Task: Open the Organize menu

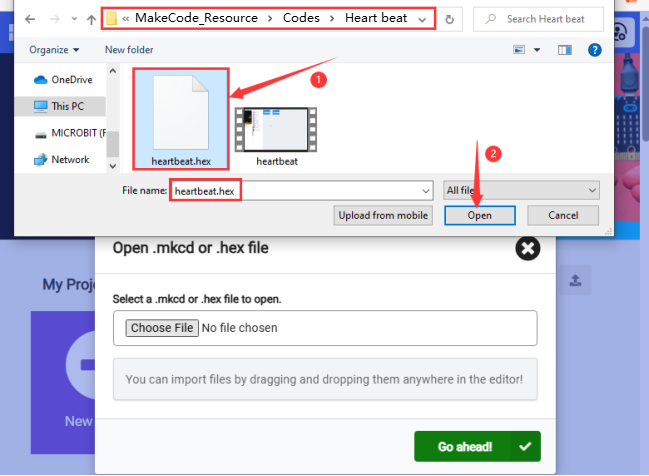Action: click(54, 50)
